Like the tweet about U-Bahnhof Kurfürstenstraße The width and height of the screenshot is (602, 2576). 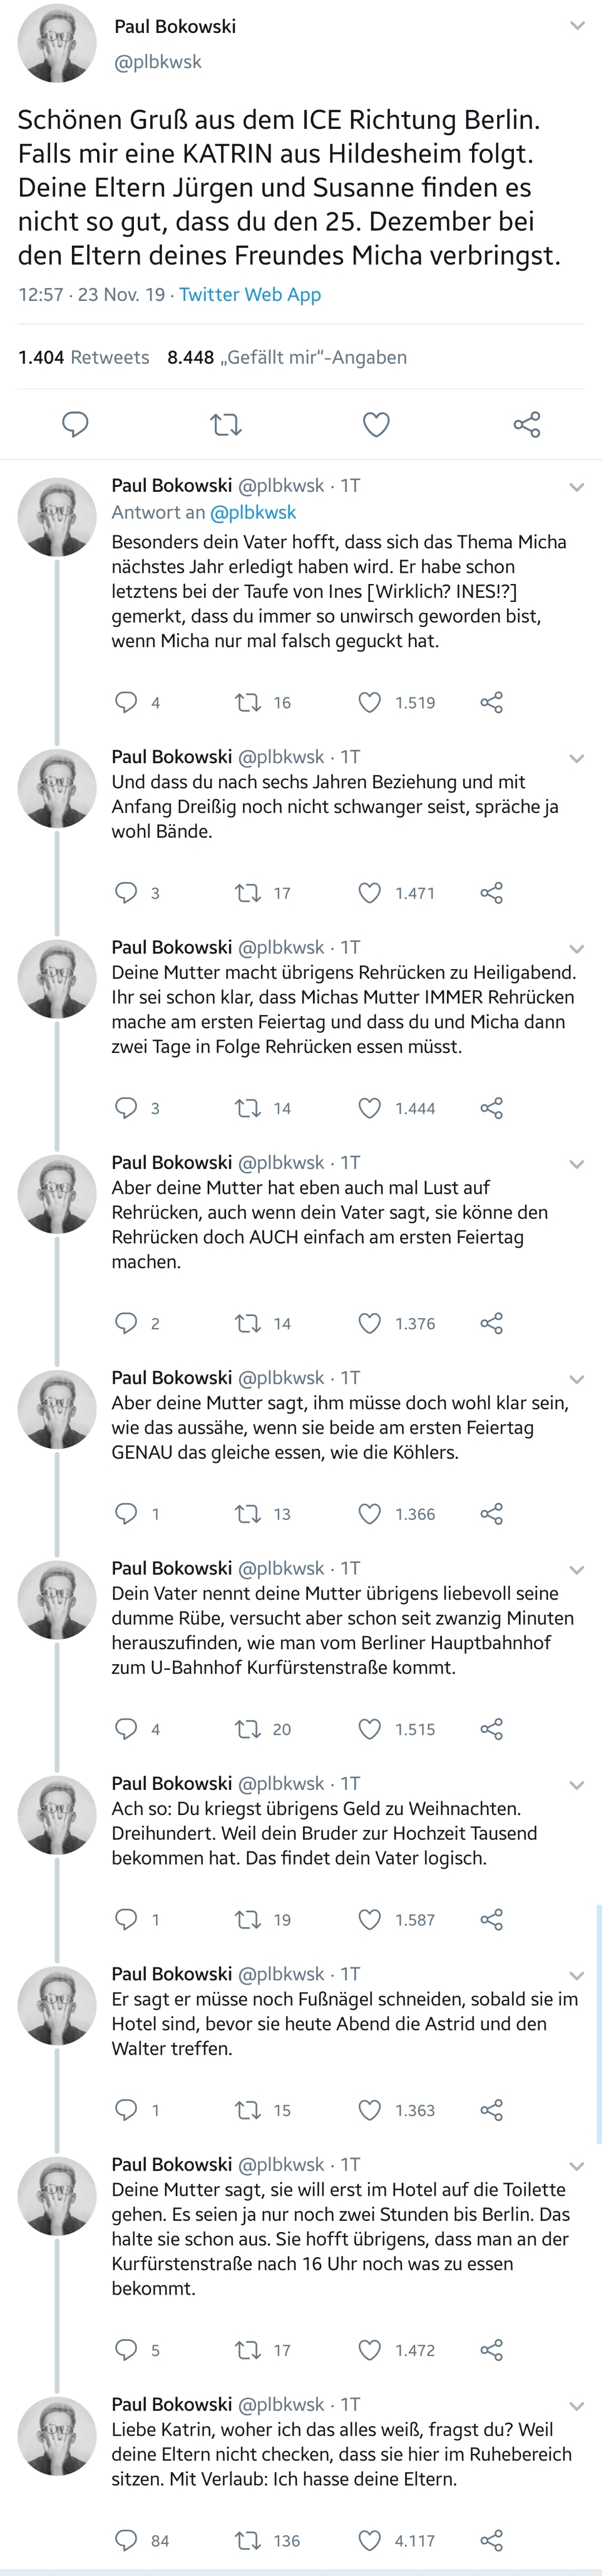[370, 1729]
